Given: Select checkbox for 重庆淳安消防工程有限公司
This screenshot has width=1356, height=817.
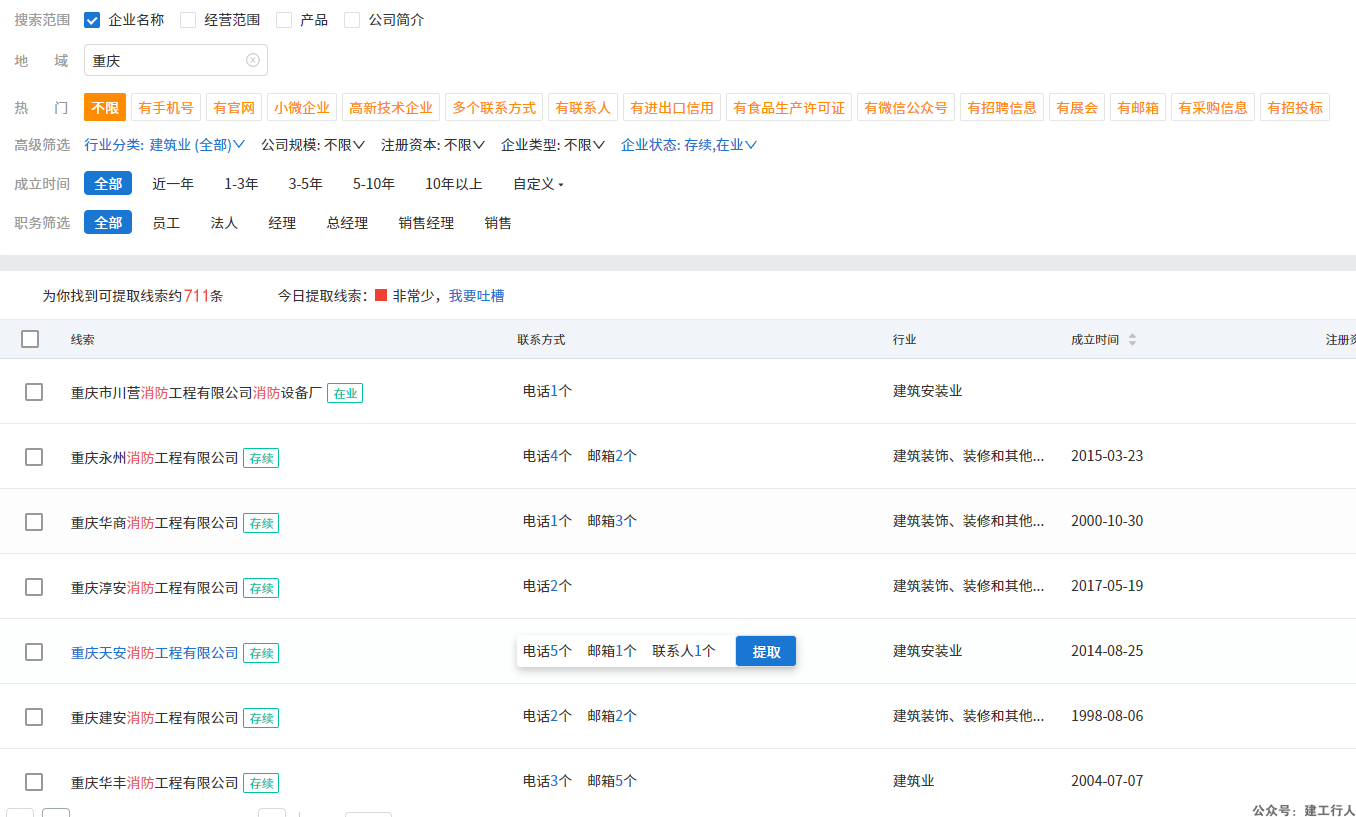Looking at the screenshot, I should (34, 587).
